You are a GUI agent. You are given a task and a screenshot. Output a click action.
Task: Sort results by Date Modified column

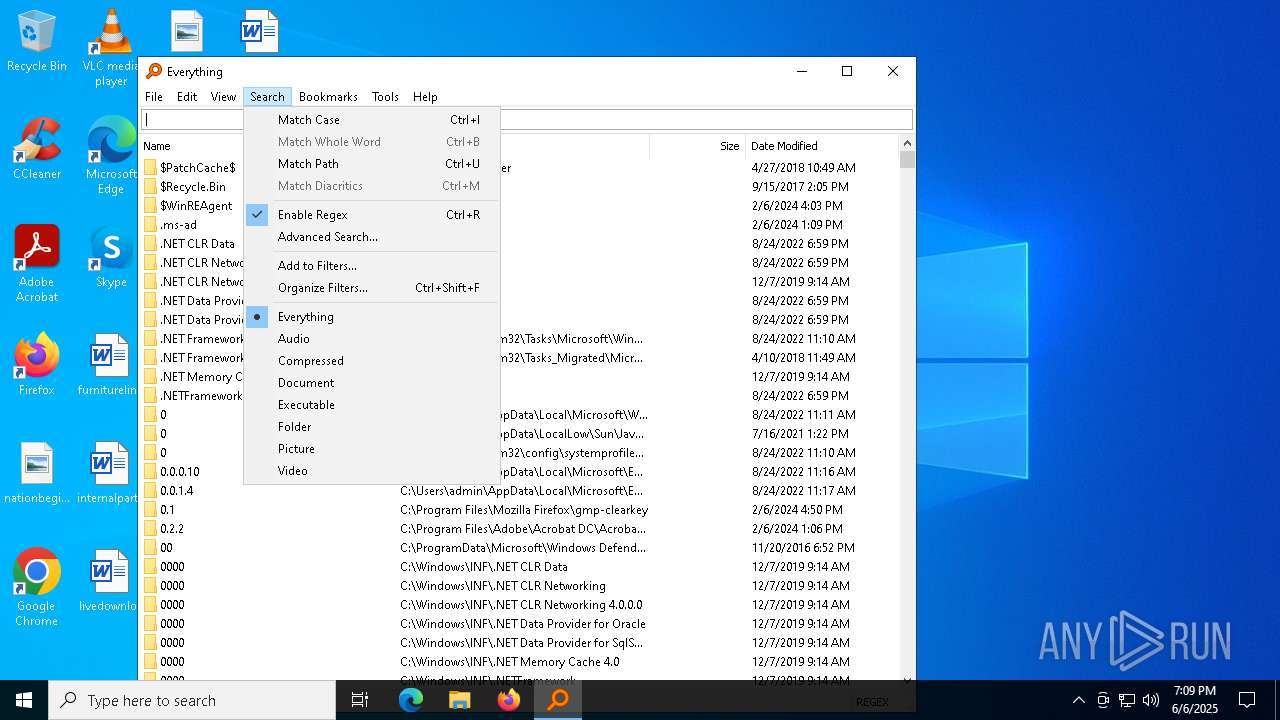point(822,146)
